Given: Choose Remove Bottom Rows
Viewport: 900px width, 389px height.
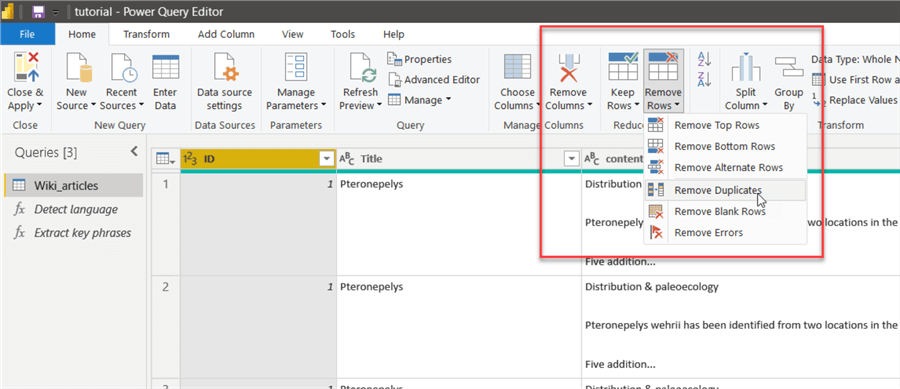Looking at the screenshot, I should click(x=726, y=146).
